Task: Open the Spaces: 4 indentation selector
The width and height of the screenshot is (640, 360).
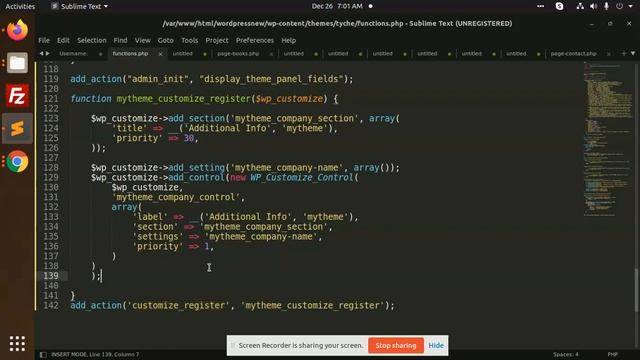Action: pos(566,354)
